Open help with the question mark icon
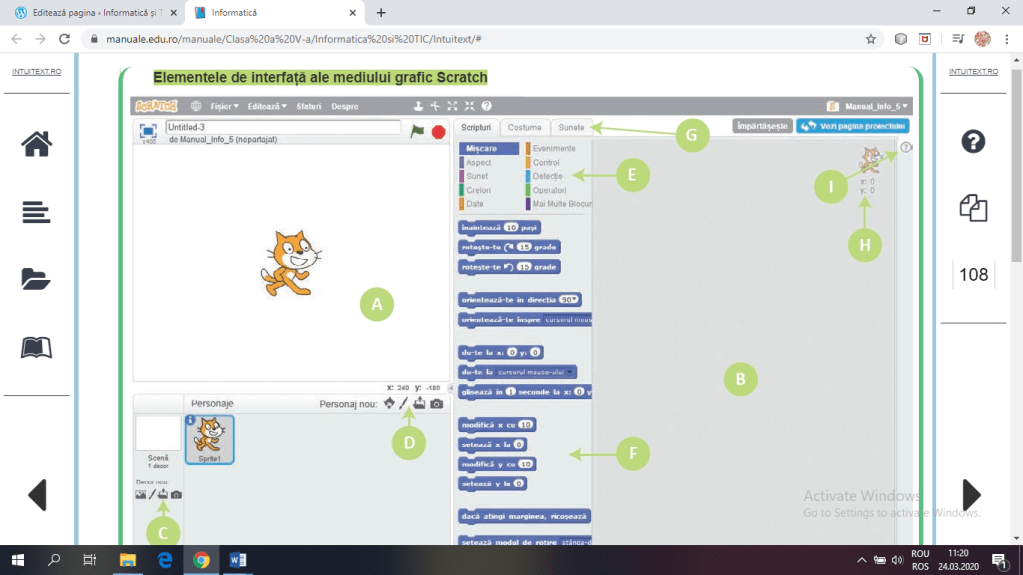This screenshot has height=575, width=1023. [973, 141]
